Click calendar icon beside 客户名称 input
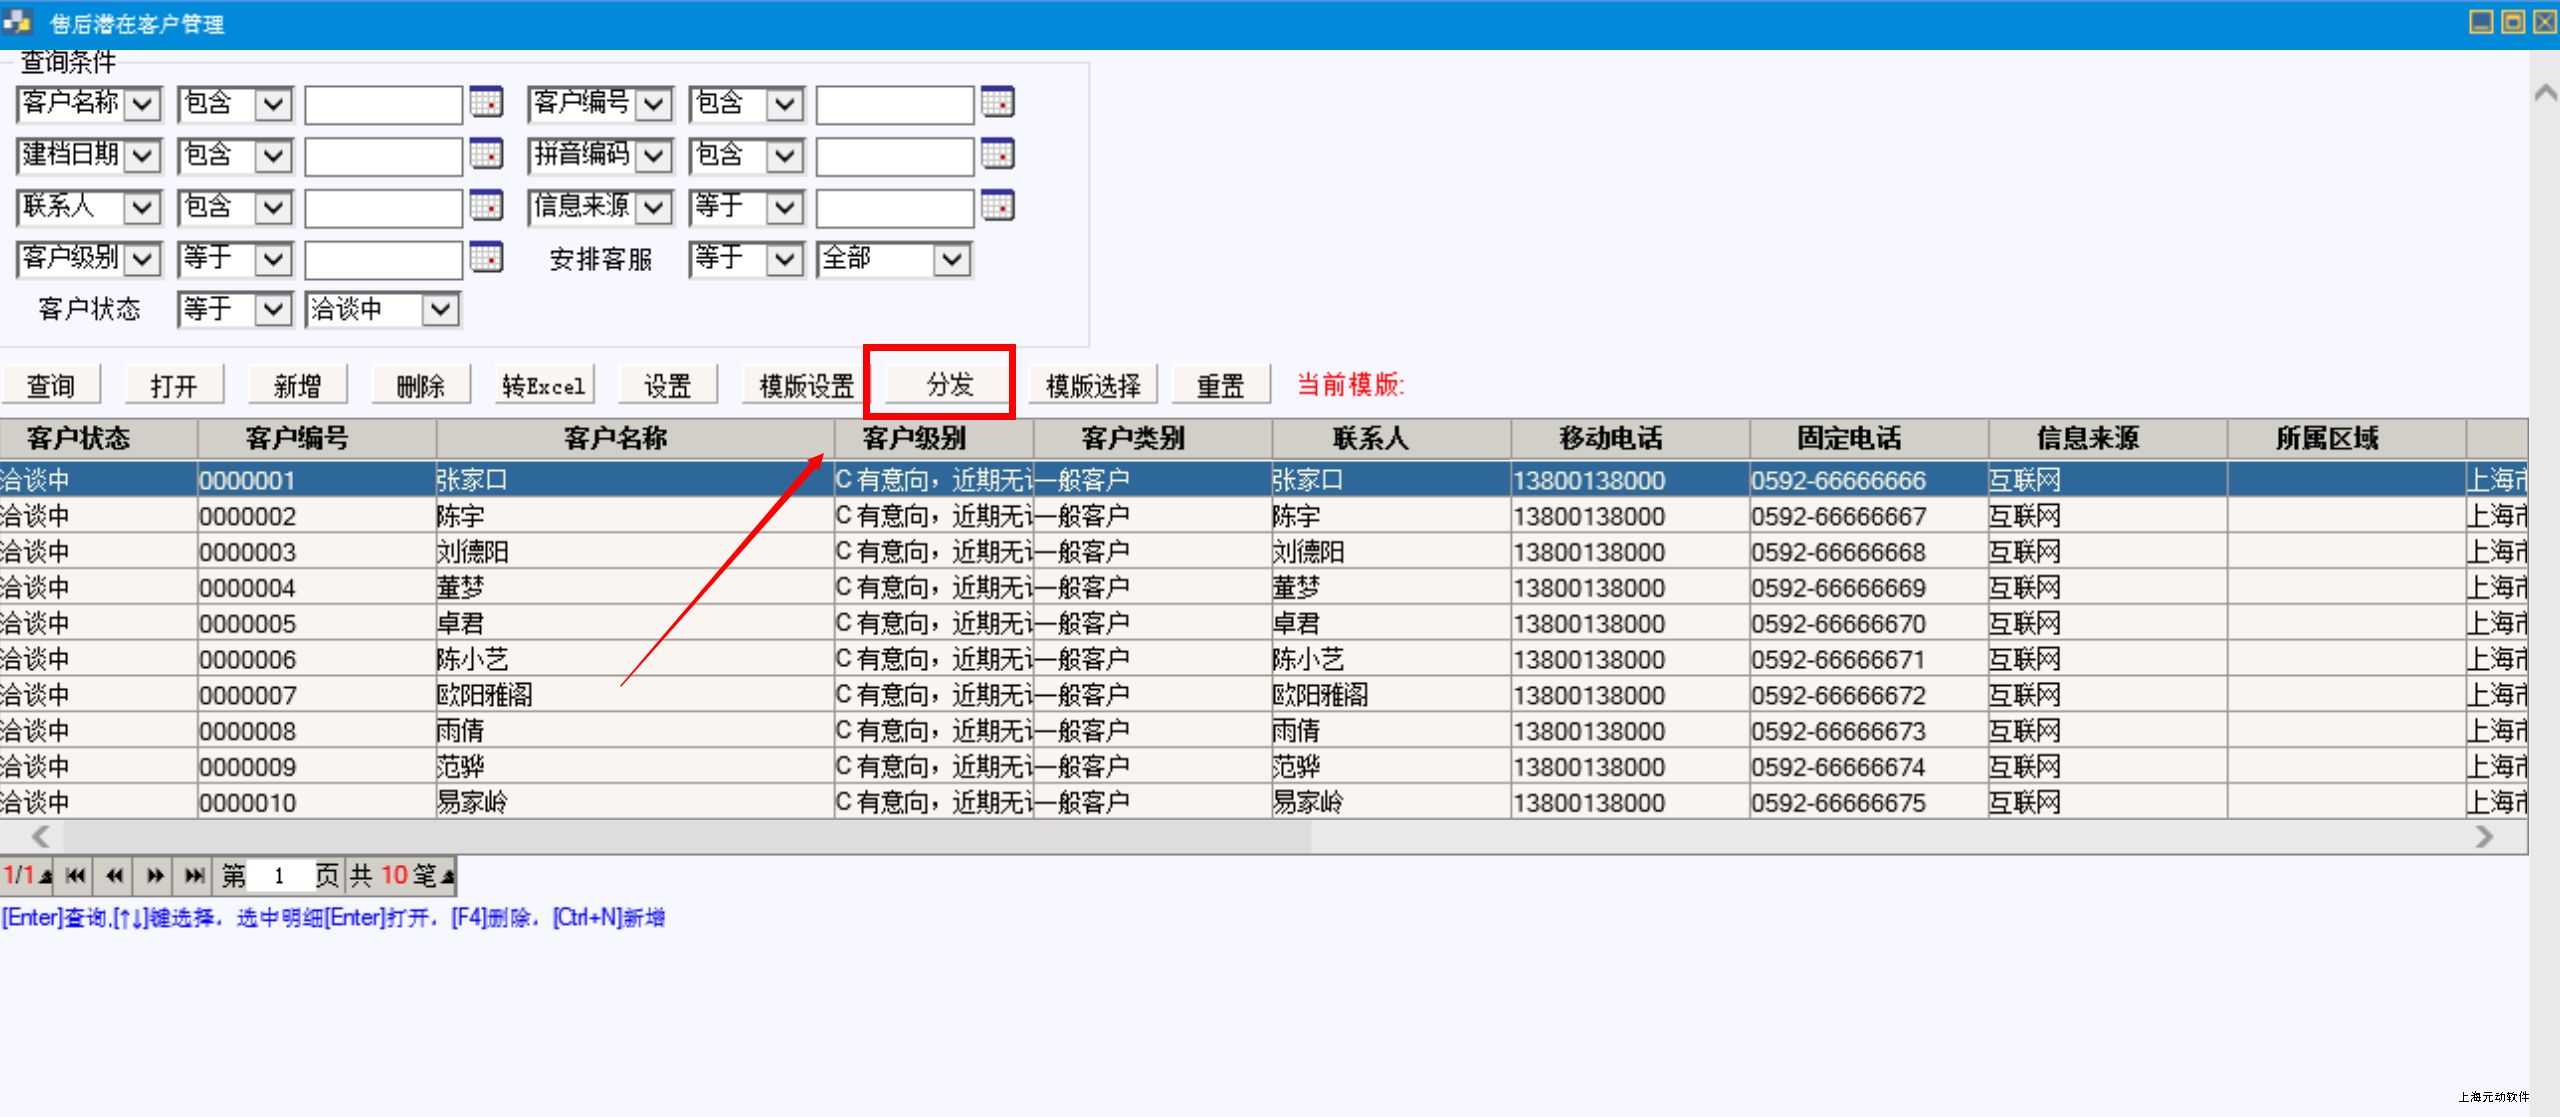2560x1117 pixels. point(486,102)
